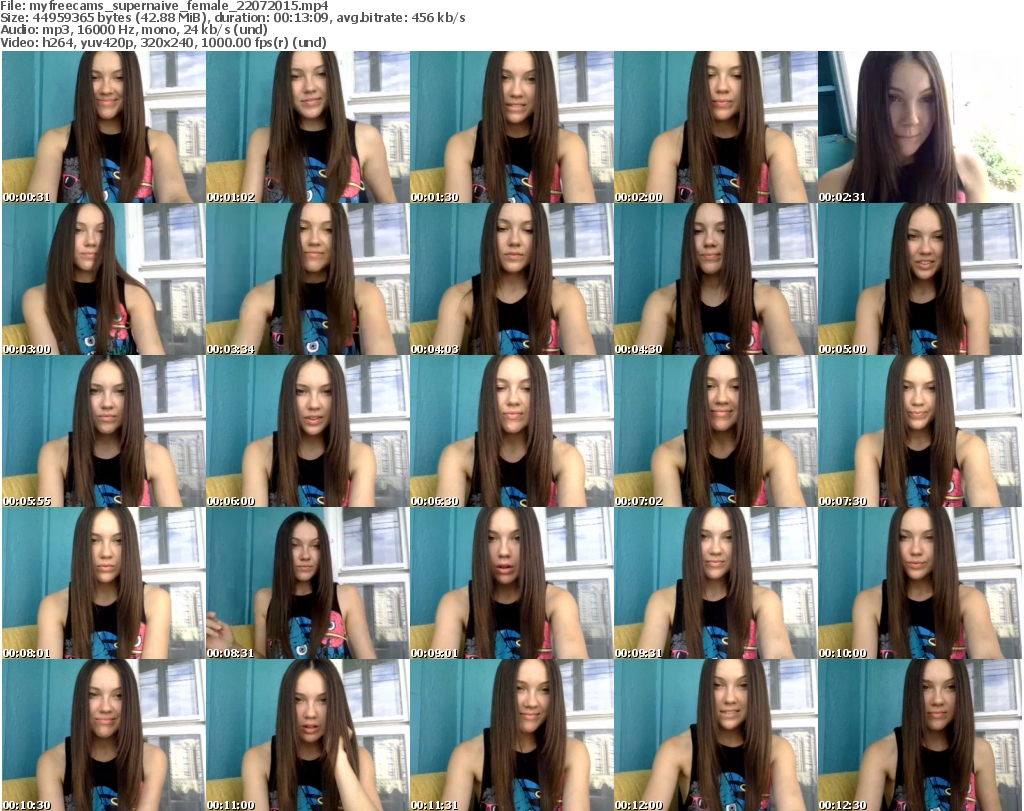The image size is (1024, 811).
Task: Choose the 00:06:00 thumbnail
Action: coord(308,431)
